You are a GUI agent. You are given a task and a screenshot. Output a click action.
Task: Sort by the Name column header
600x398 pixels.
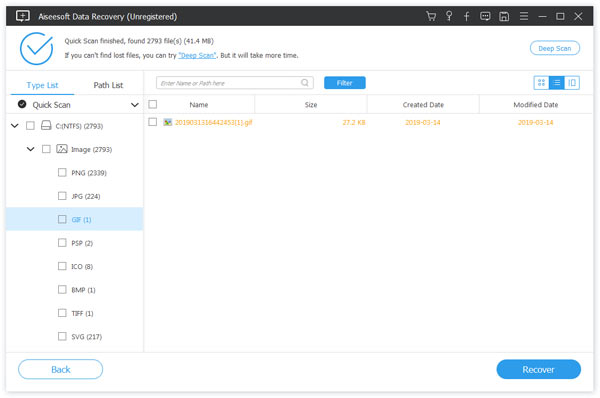[x=199, y=104]
